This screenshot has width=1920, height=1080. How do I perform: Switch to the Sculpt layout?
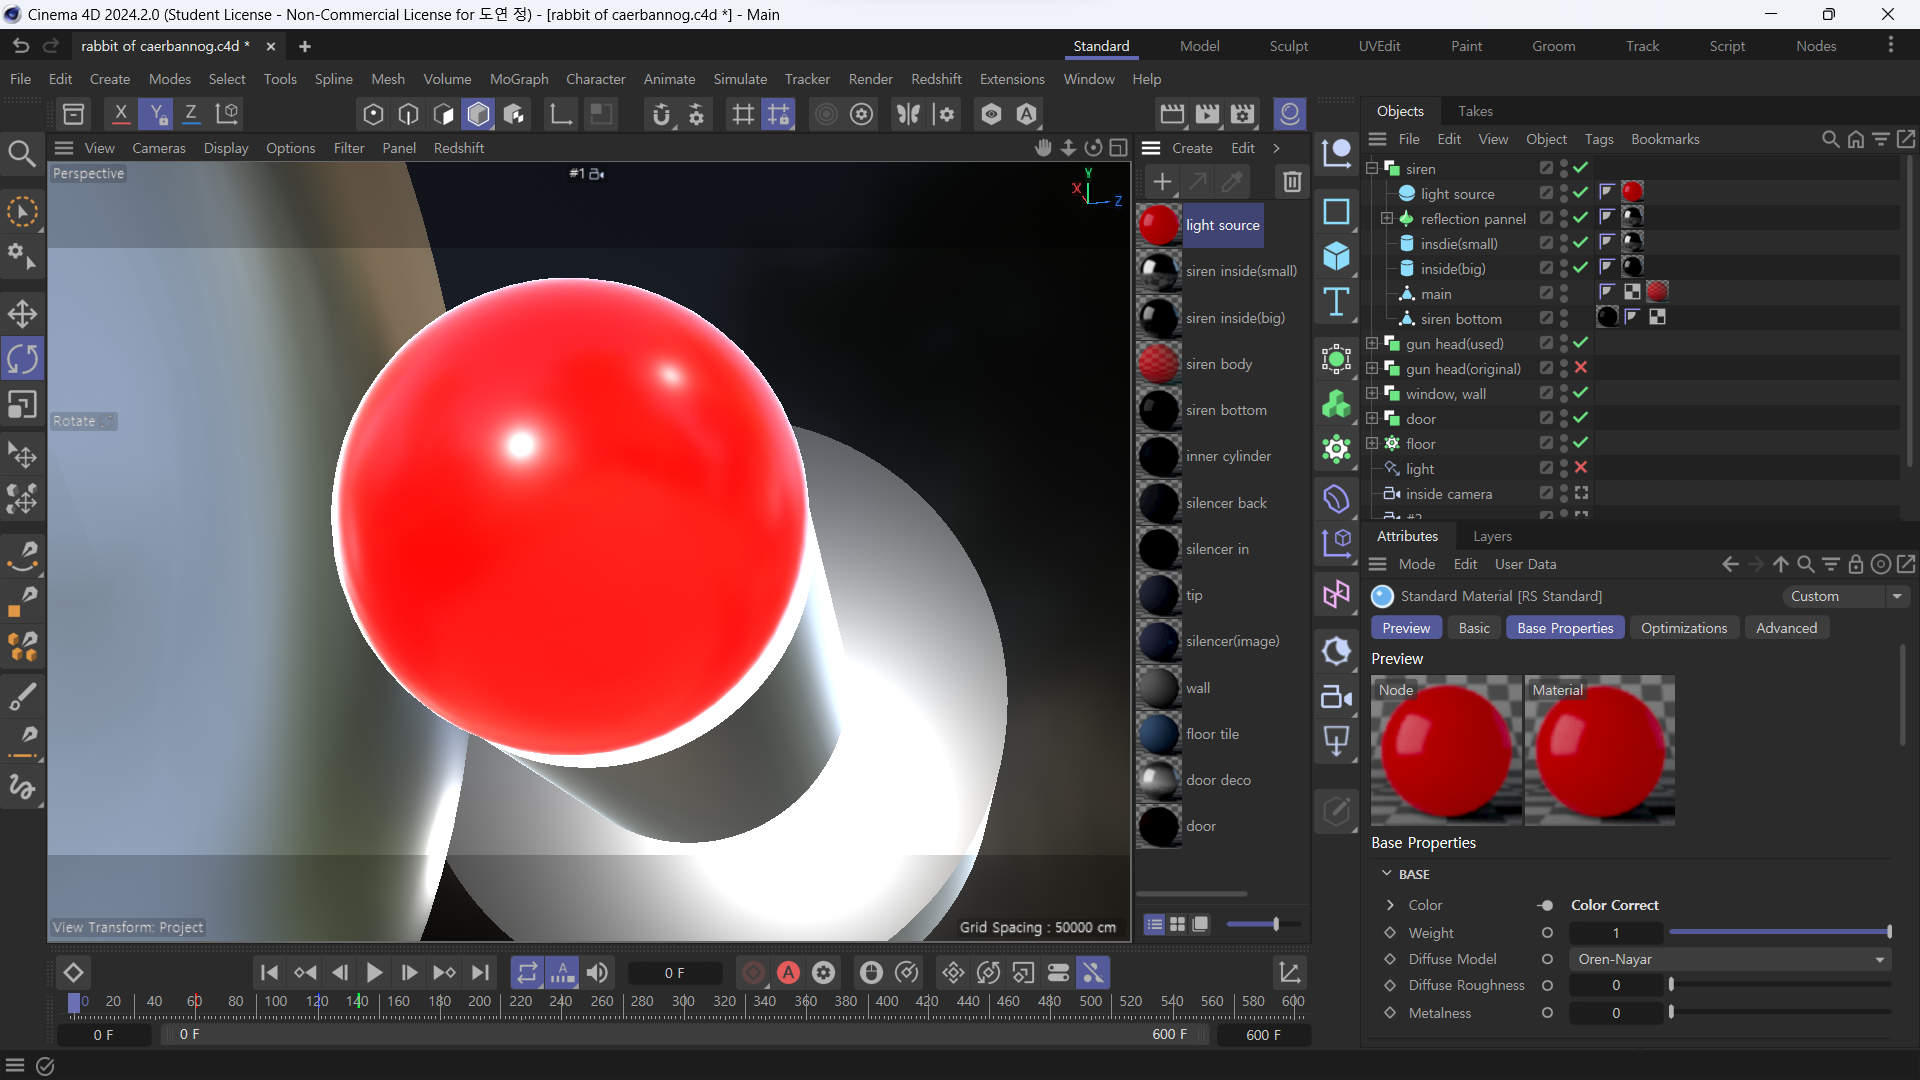pyautogui.click(x=1288, y=46)
